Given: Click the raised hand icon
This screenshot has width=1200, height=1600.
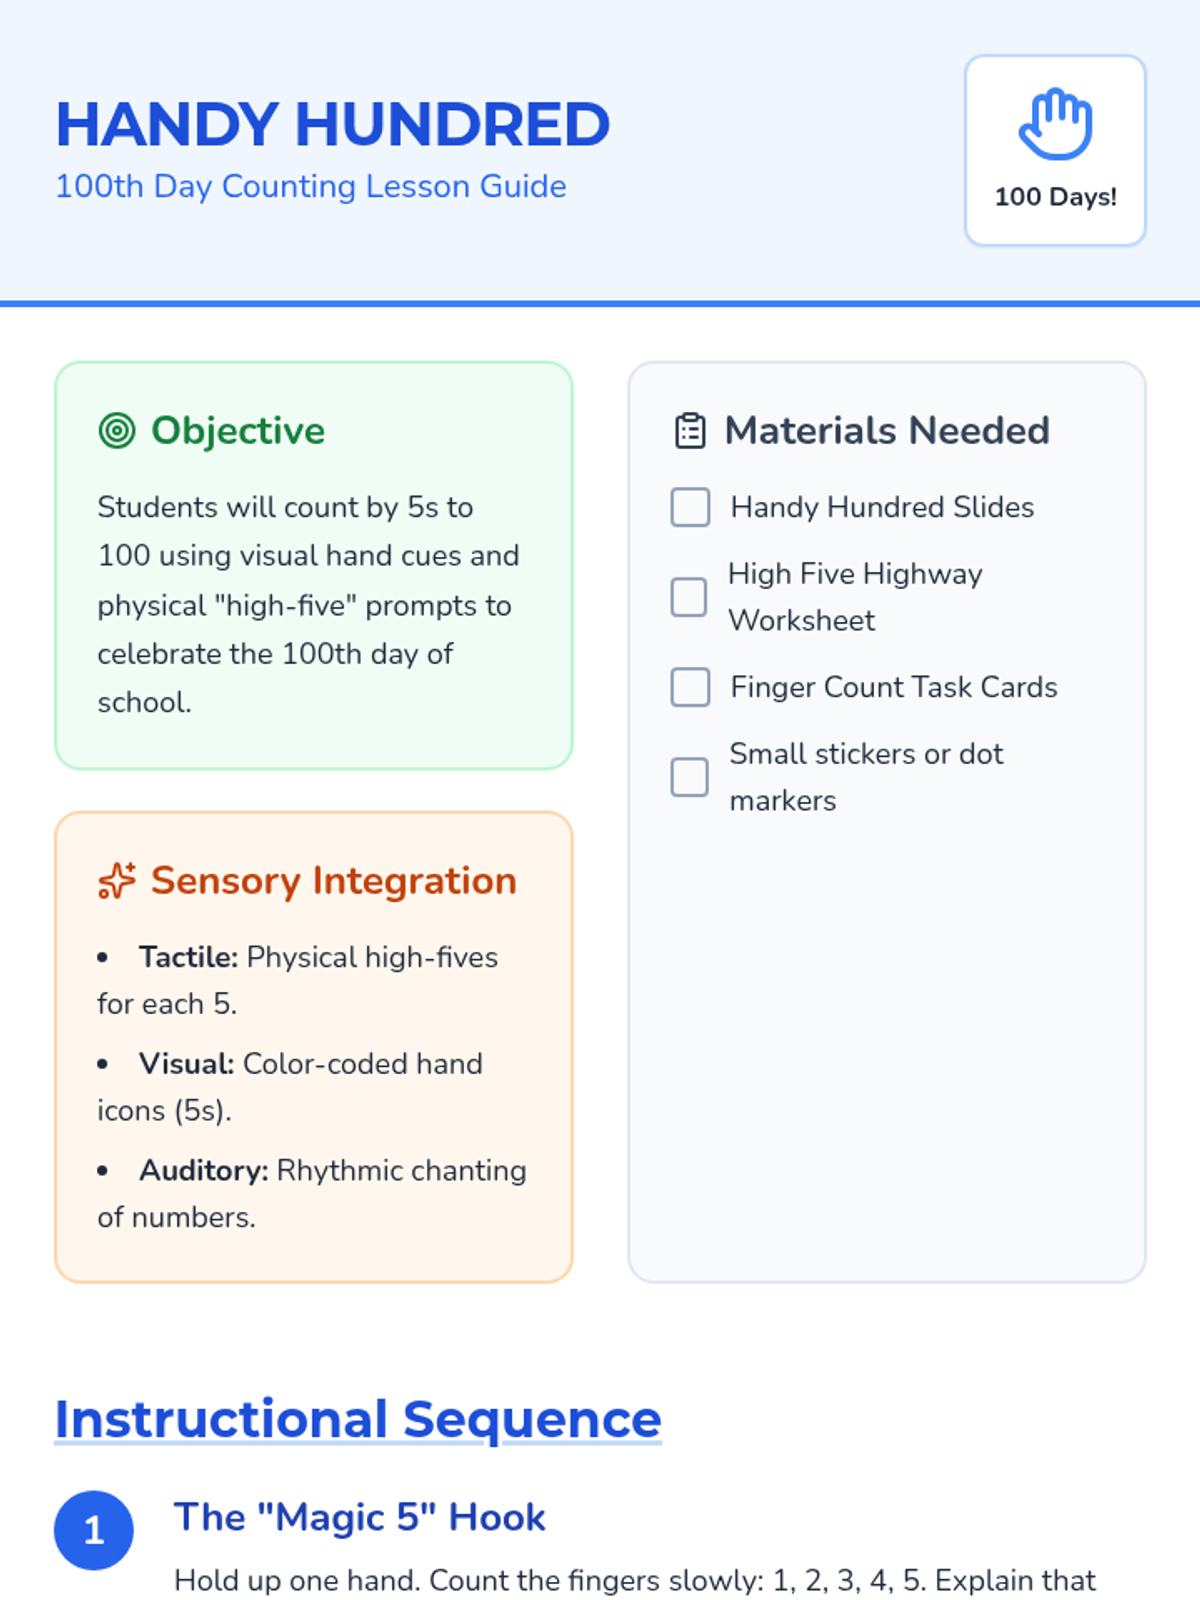Looking at the screenshot, I should pyautogui.click(x=1055, y=124).
